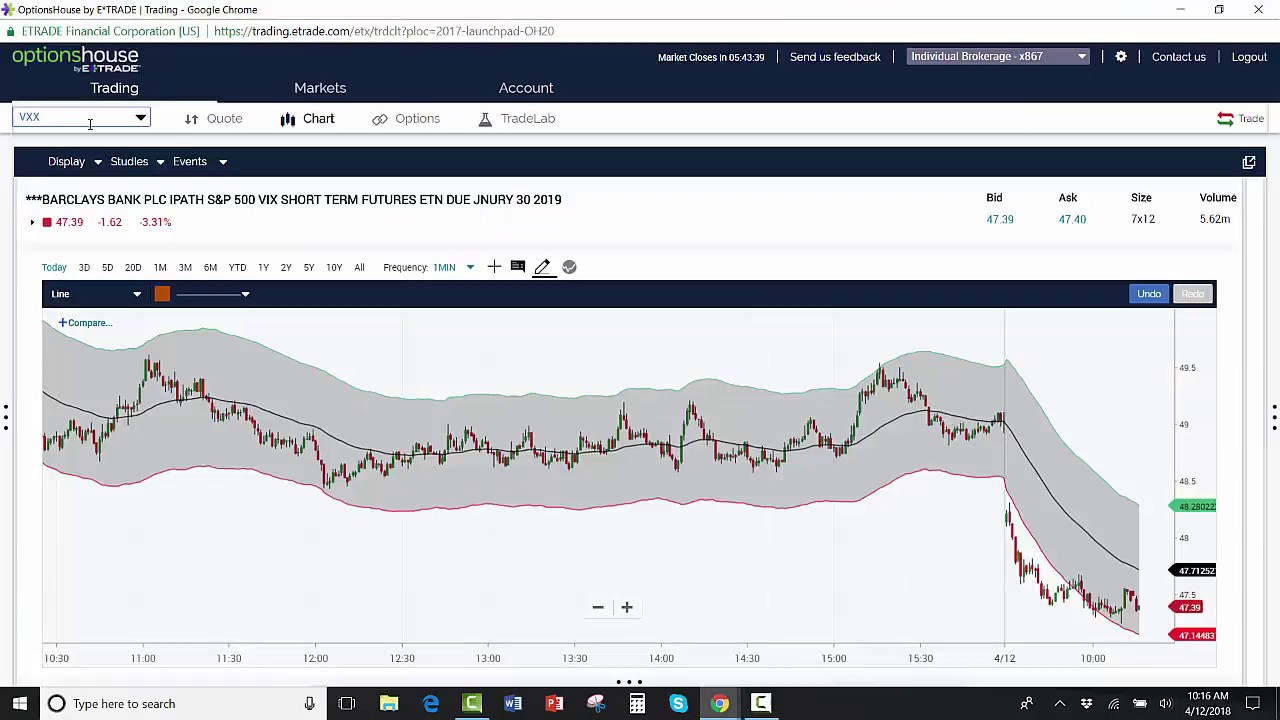Select the YTD time range
This screenshot has width=1280, height=720.
(237, 268)
